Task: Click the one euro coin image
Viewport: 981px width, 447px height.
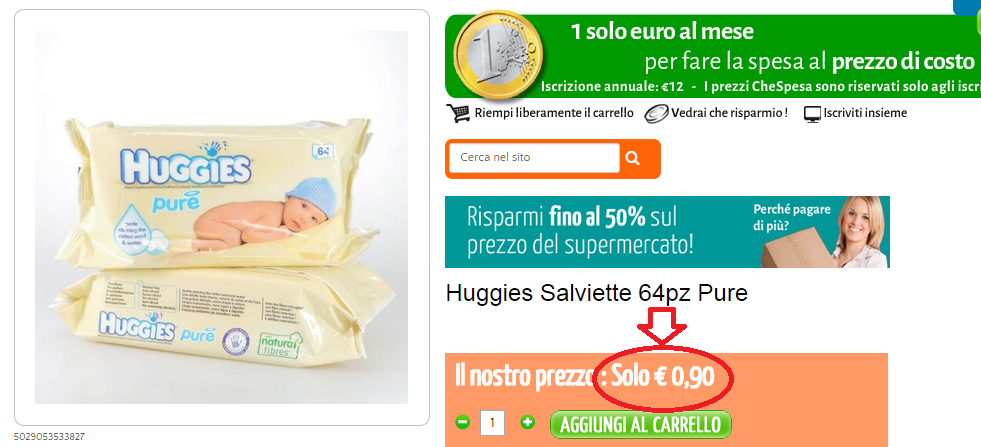Action: click(x=498, y=54)
